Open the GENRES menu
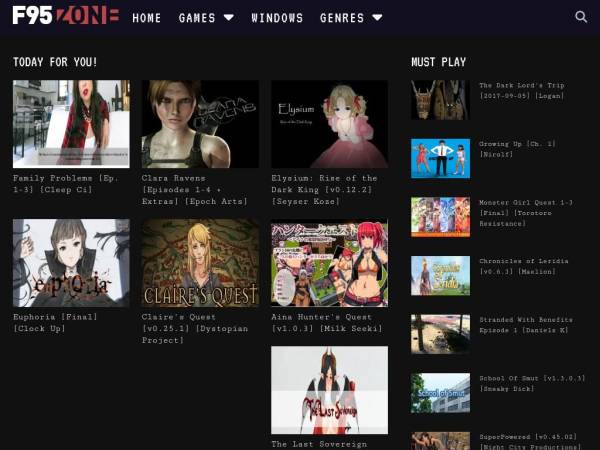The image size is (600, 450). [x=342, y=18]
